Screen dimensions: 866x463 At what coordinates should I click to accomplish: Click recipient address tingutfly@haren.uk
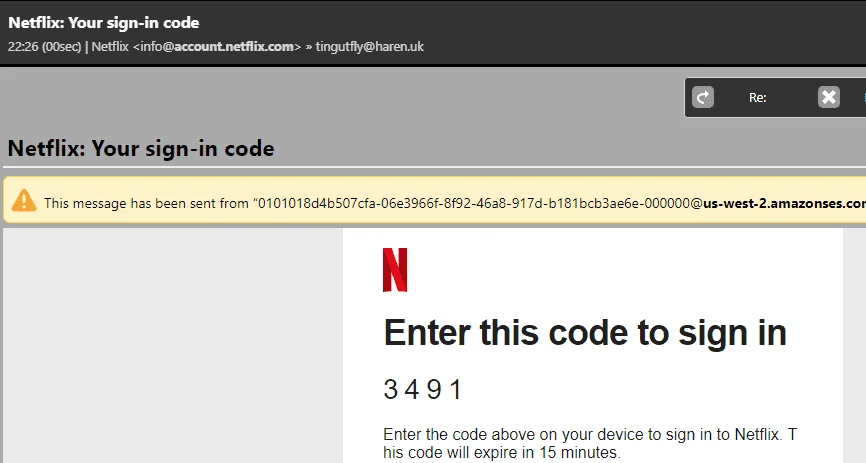pos(369,46)
